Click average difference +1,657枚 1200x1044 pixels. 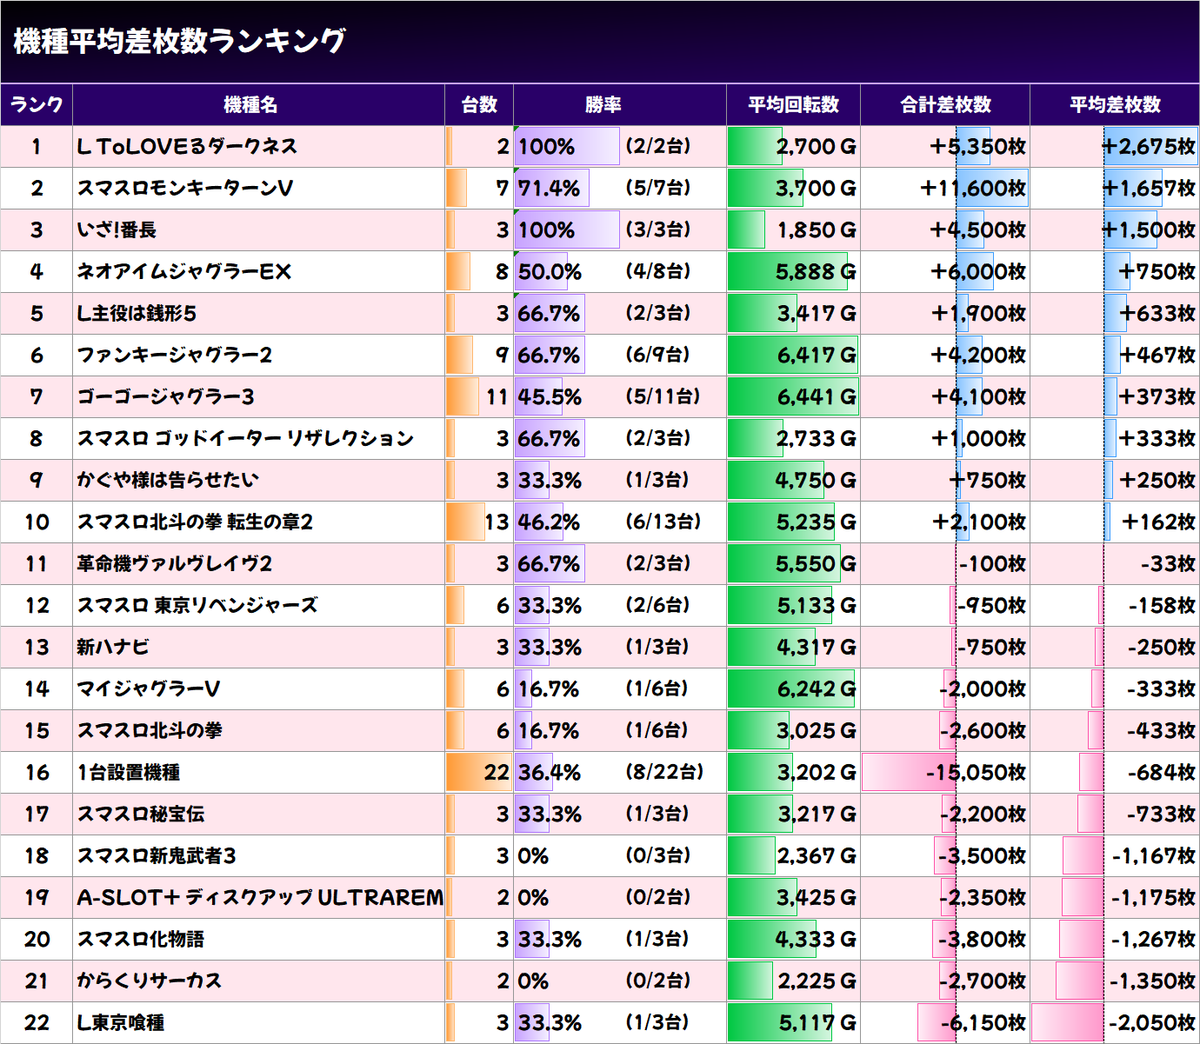coord(1148,188)
